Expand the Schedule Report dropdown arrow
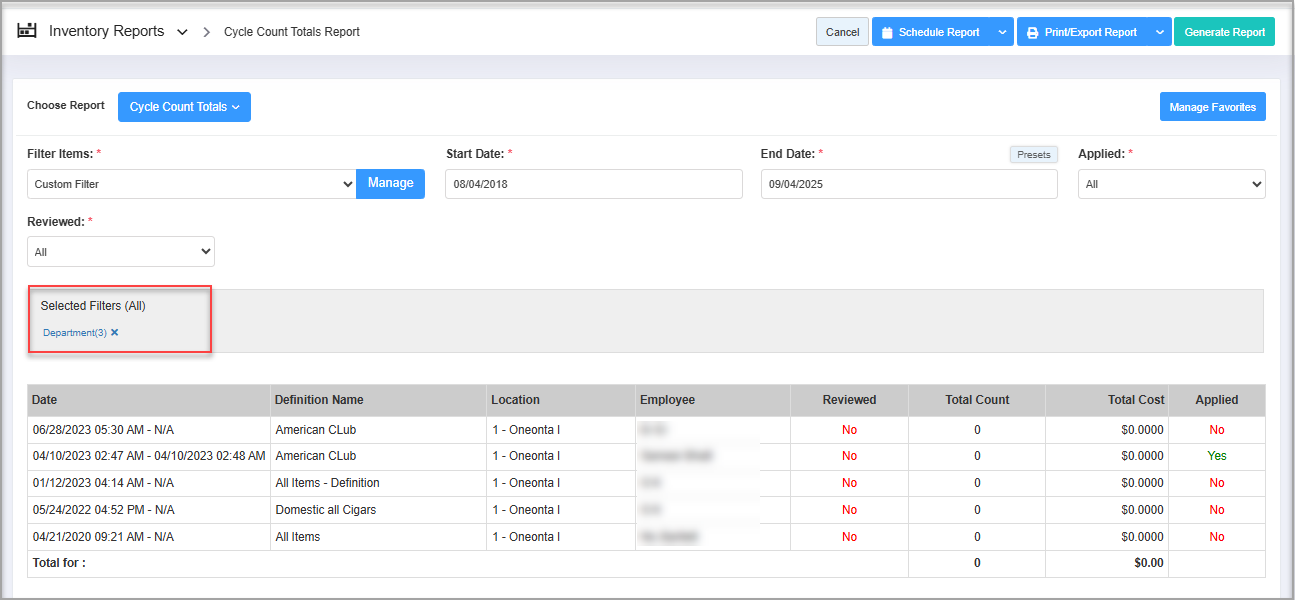1295x600 pixels. pyautogui.click(x=1002, y=32)
